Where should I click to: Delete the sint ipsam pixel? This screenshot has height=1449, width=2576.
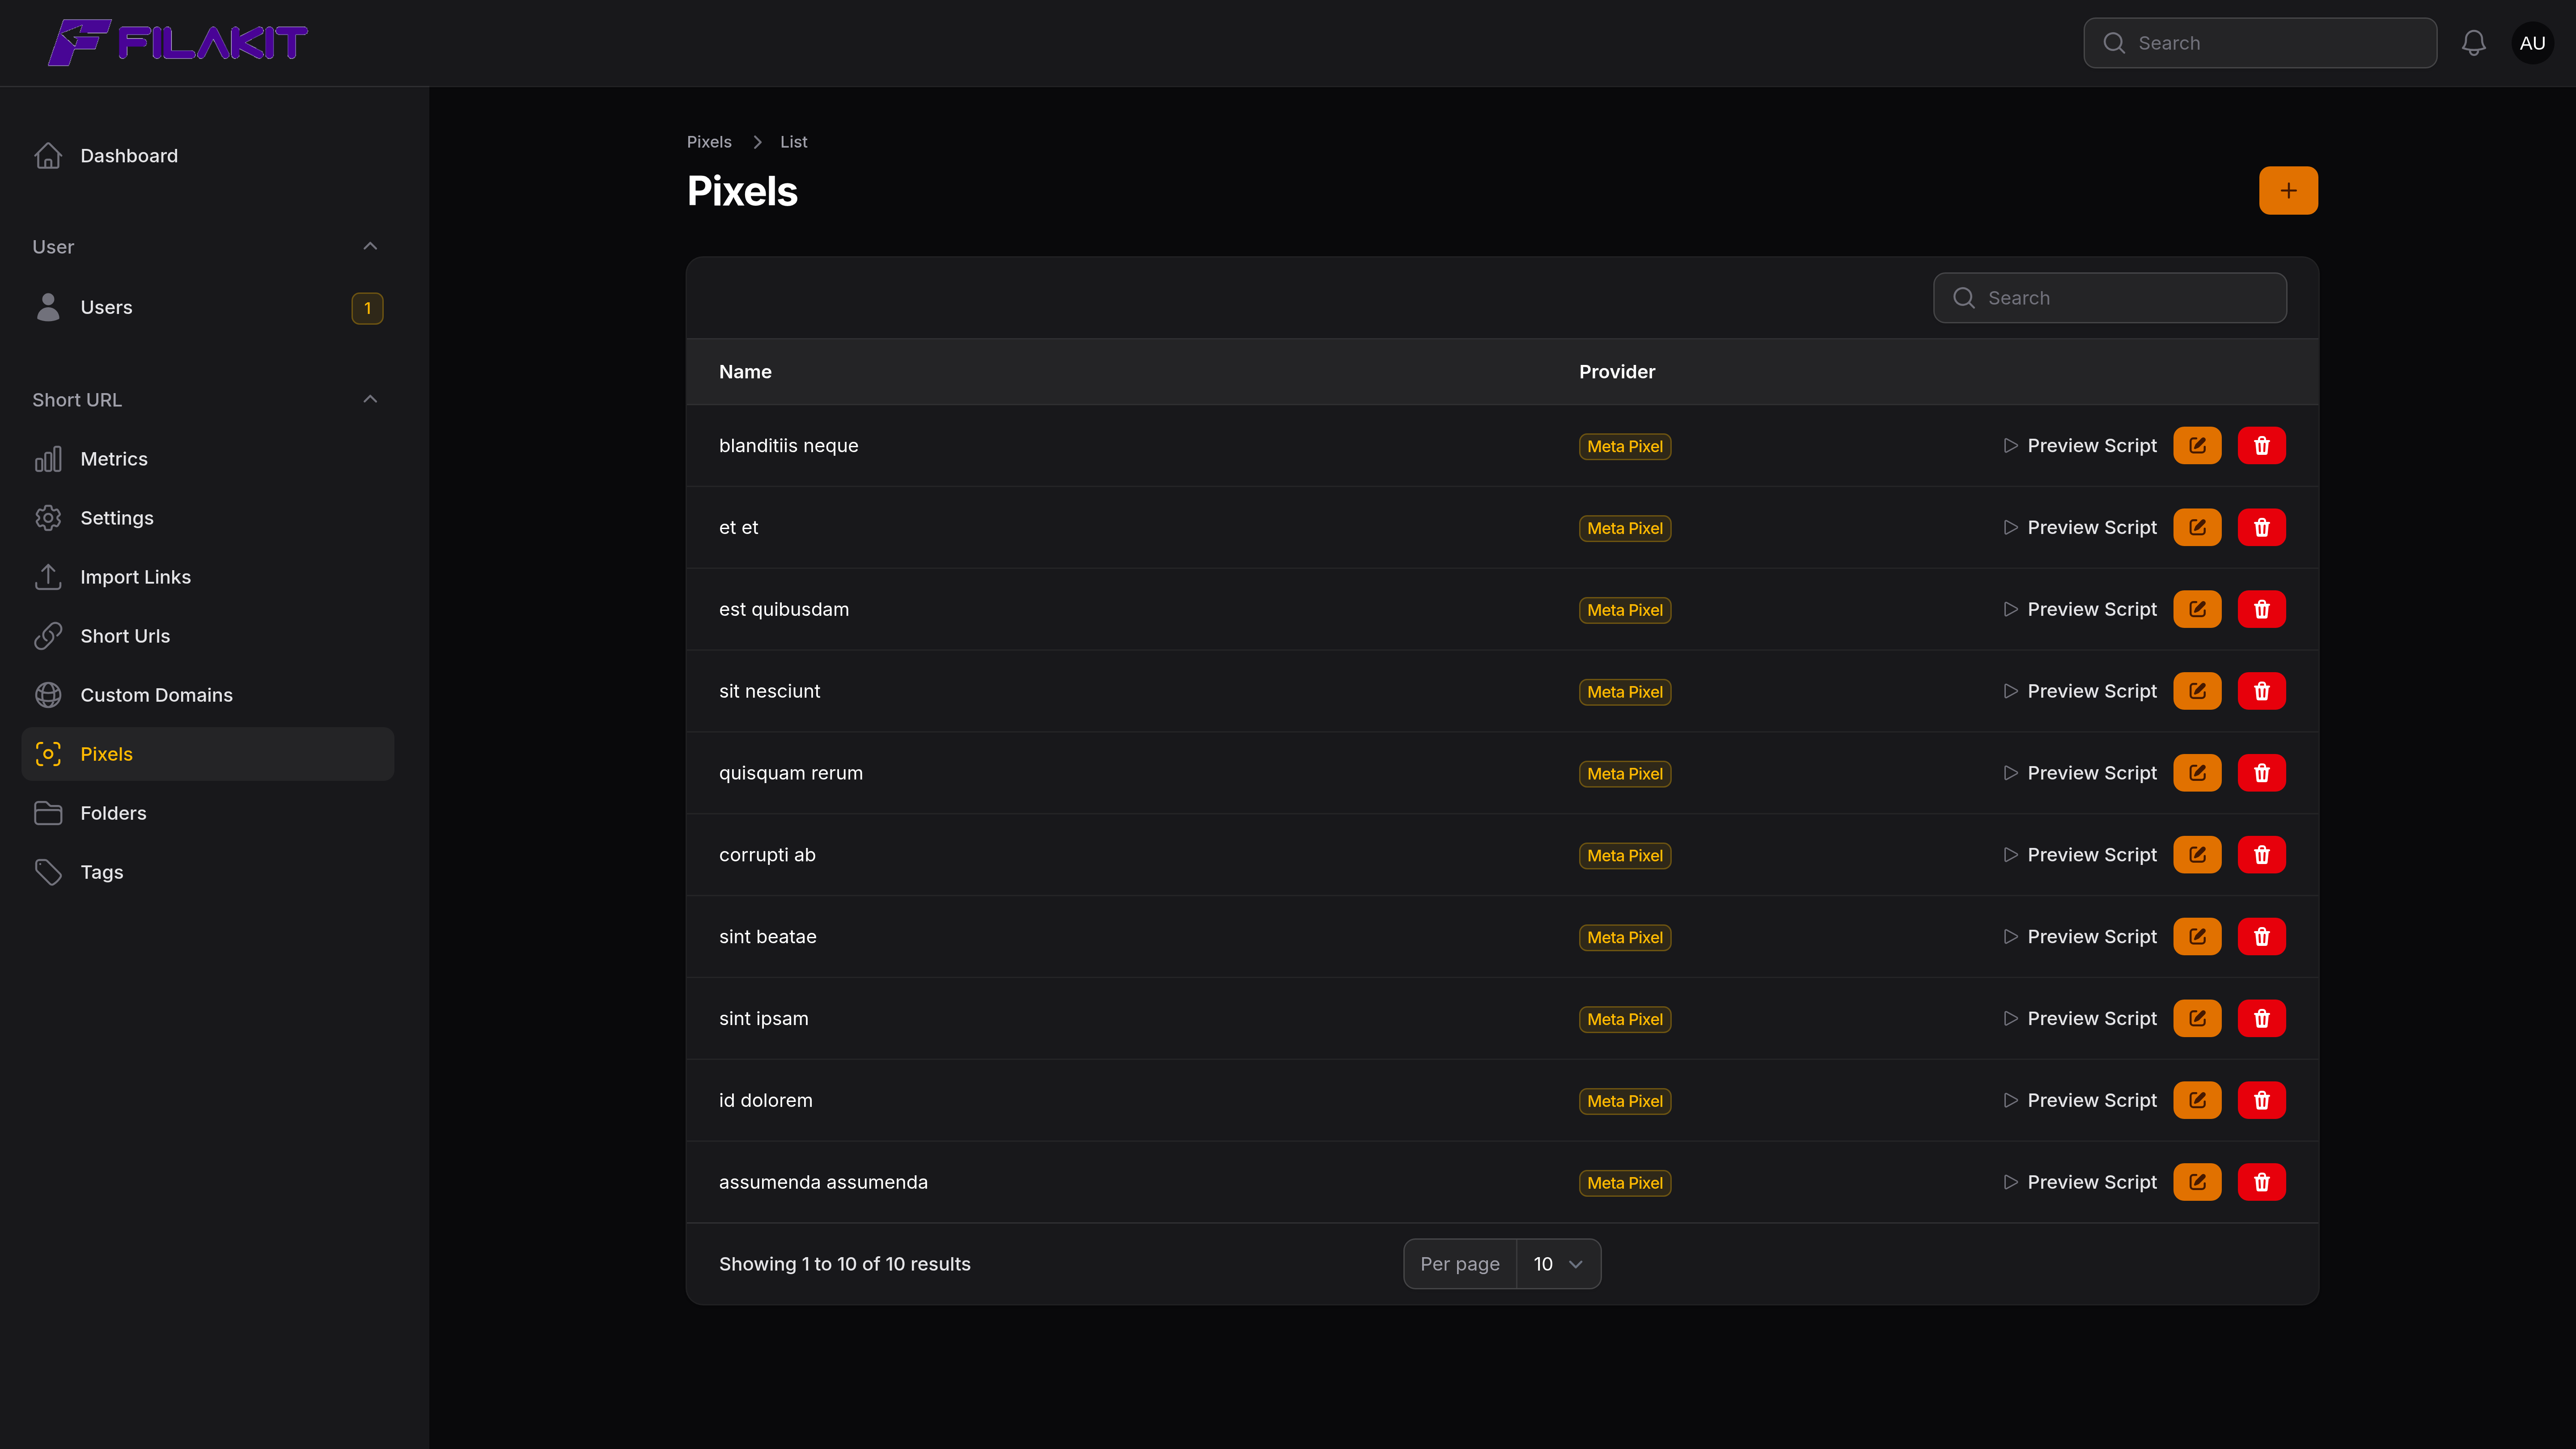pos(2262,1018)
